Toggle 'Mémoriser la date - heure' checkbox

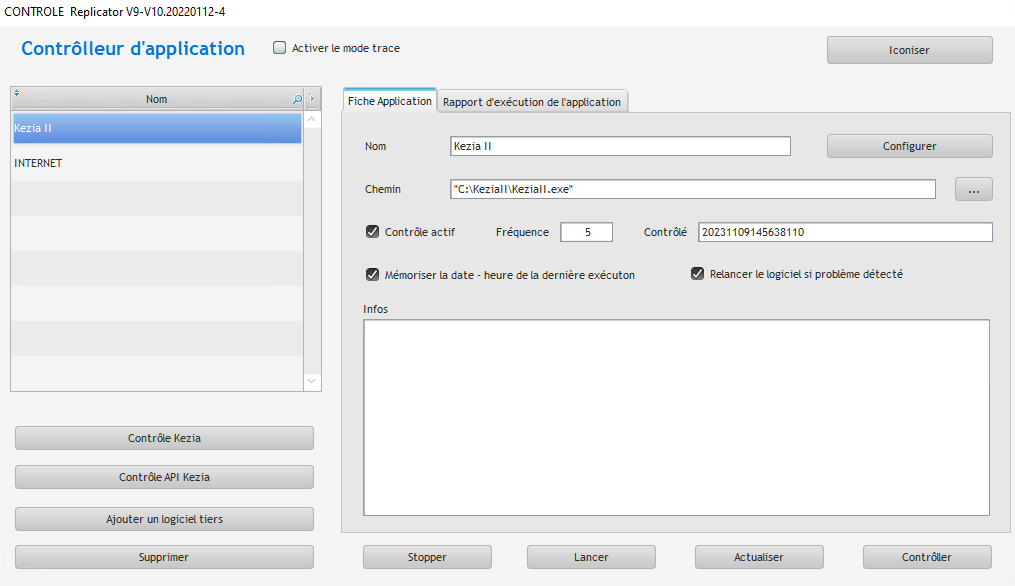point(373,275)
